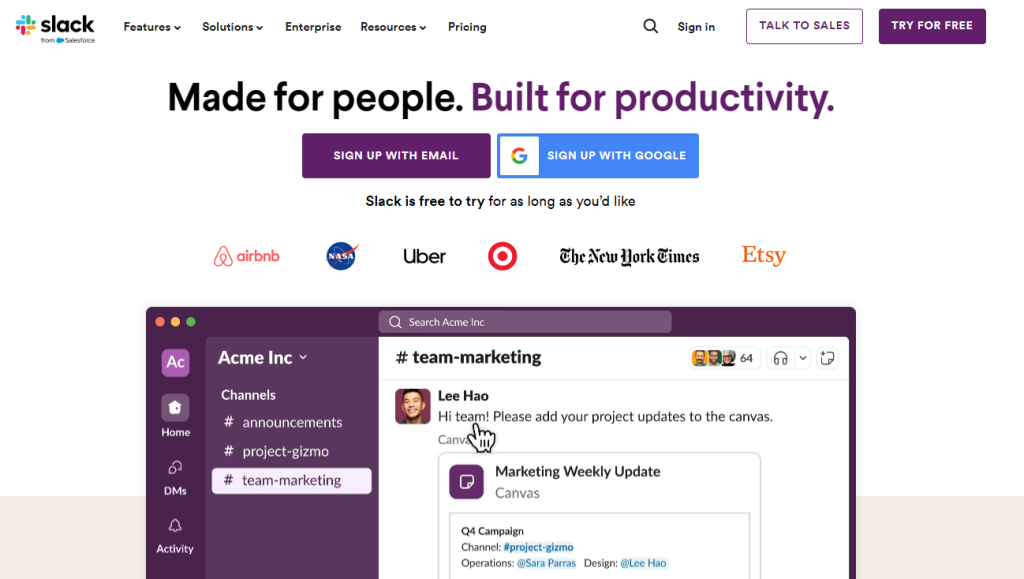Image resolution: width=1024 pixels, height=579 pixels.
Task: Click Lee Hao's profile avatar
Action: (x=412, y=406)
